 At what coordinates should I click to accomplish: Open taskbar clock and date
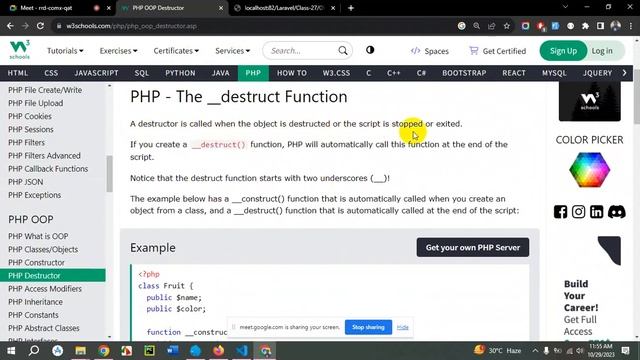[601, 351]
